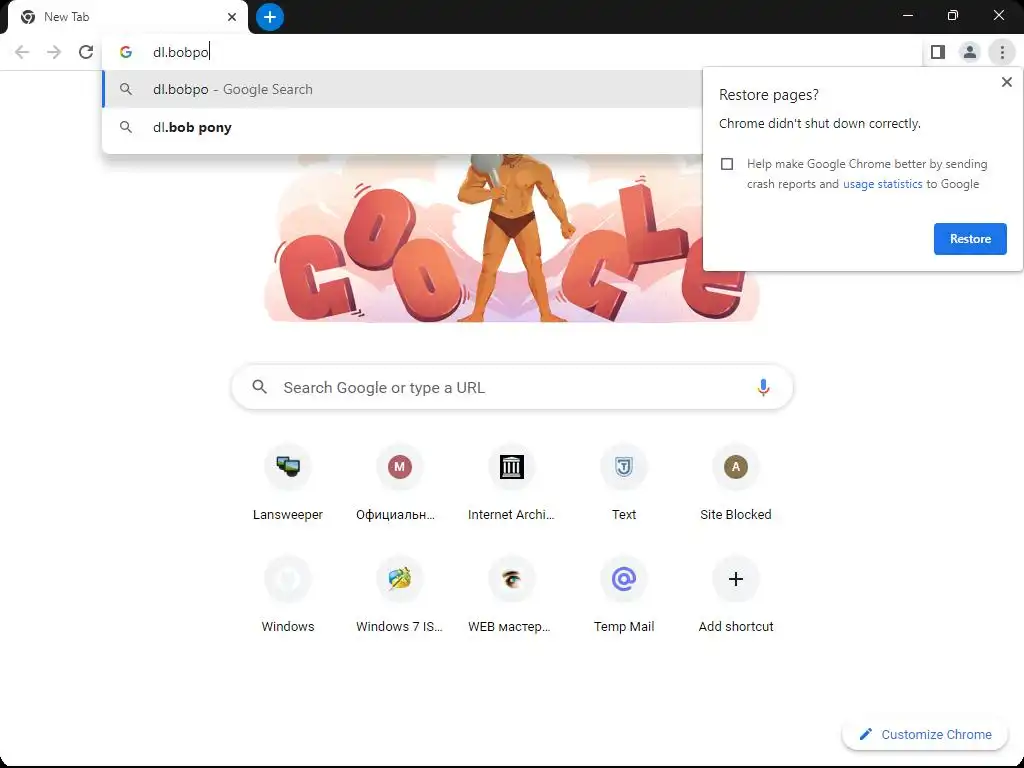Screen dimensions: 1024x768
Task: Open the Site Blocked shortcut
Action: [735, 484]
